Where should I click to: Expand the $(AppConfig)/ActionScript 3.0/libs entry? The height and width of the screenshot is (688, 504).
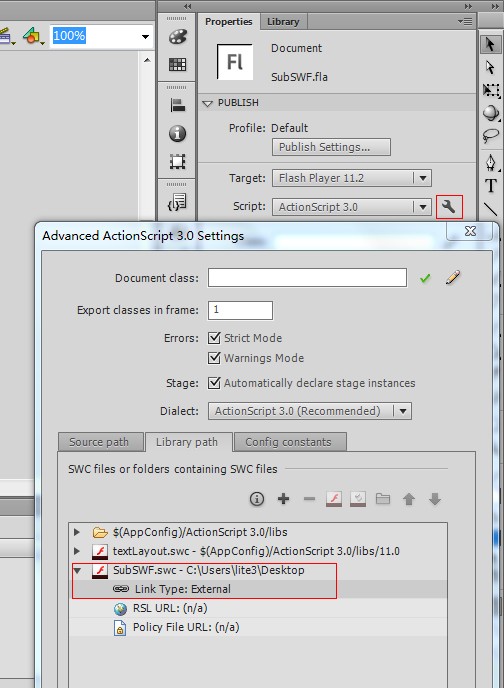click(x=77, y=532)
